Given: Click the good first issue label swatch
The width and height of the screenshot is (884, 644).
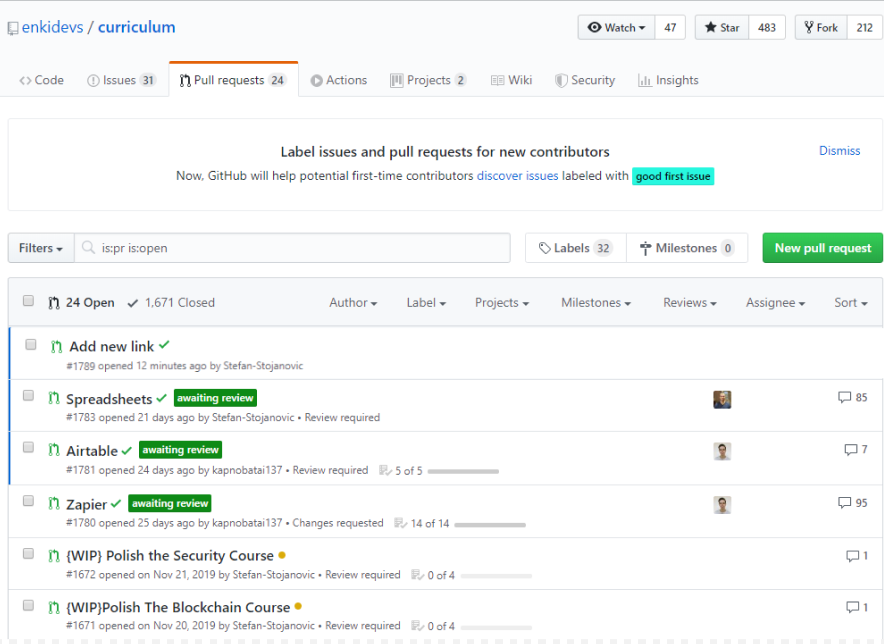Looking at the screenshot, I should (x=673, y=177).
